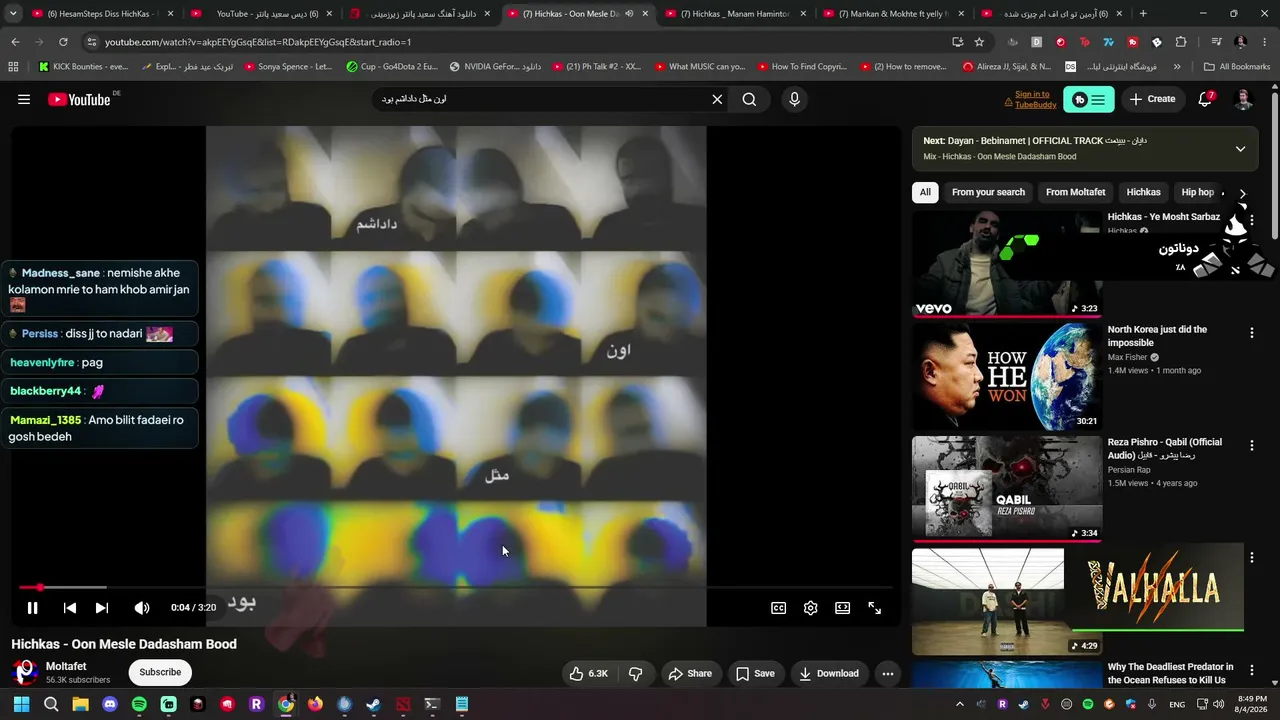Select the Hip hop filter chip
The height and width of the screenshot is (720, 1280).
[1198, 192]
